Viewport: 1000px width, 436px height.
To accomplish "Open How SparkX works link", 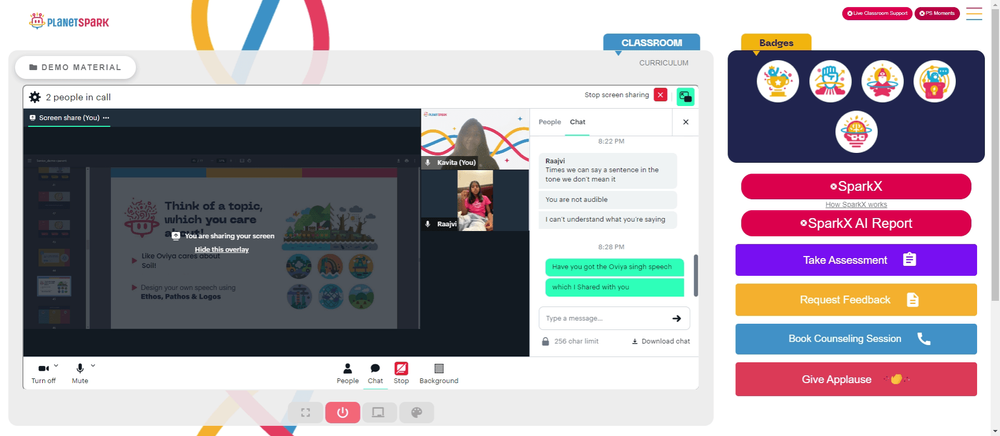I will (x=856, y=205).
